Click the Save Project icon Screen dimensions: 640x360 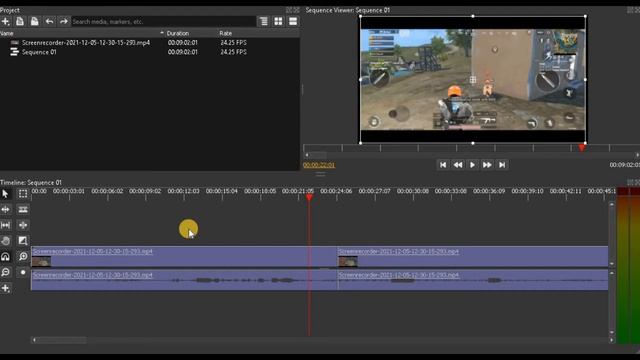click(34, 21)
